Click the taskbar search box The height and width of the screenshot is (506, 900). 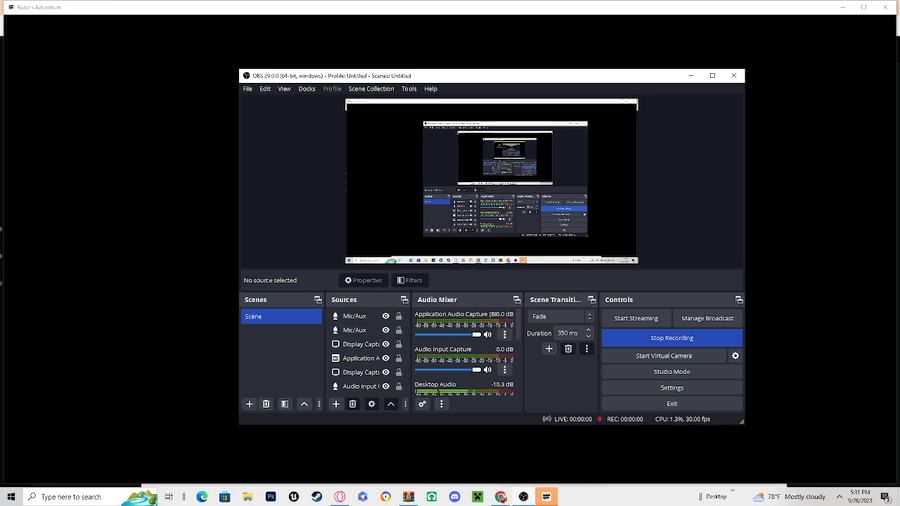pyautogui.click(x=91, y=497)
